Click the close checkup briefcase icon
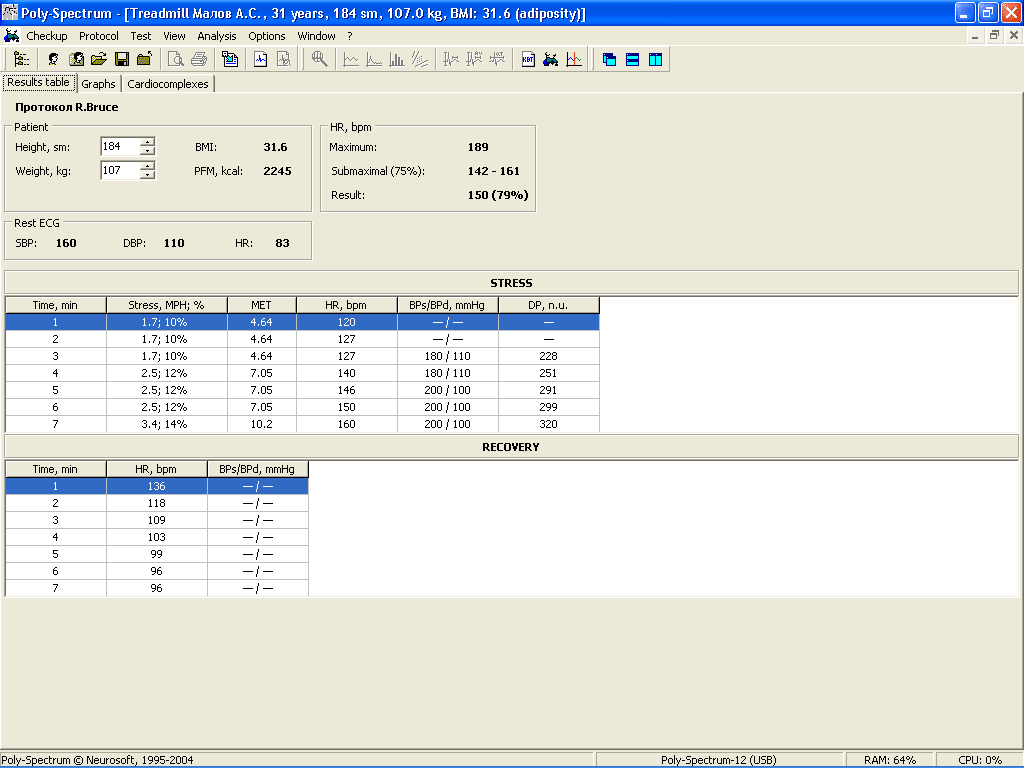This screenshot has width=1024, height=768. [144, 59]
